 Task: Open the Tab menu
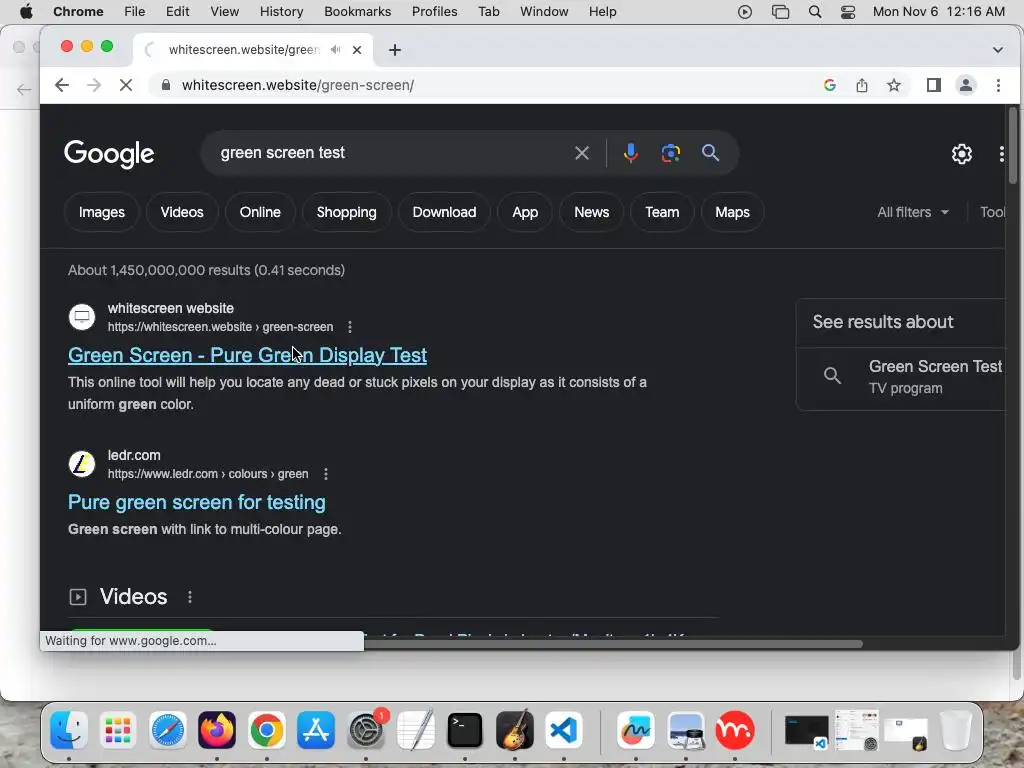[488, 12]
